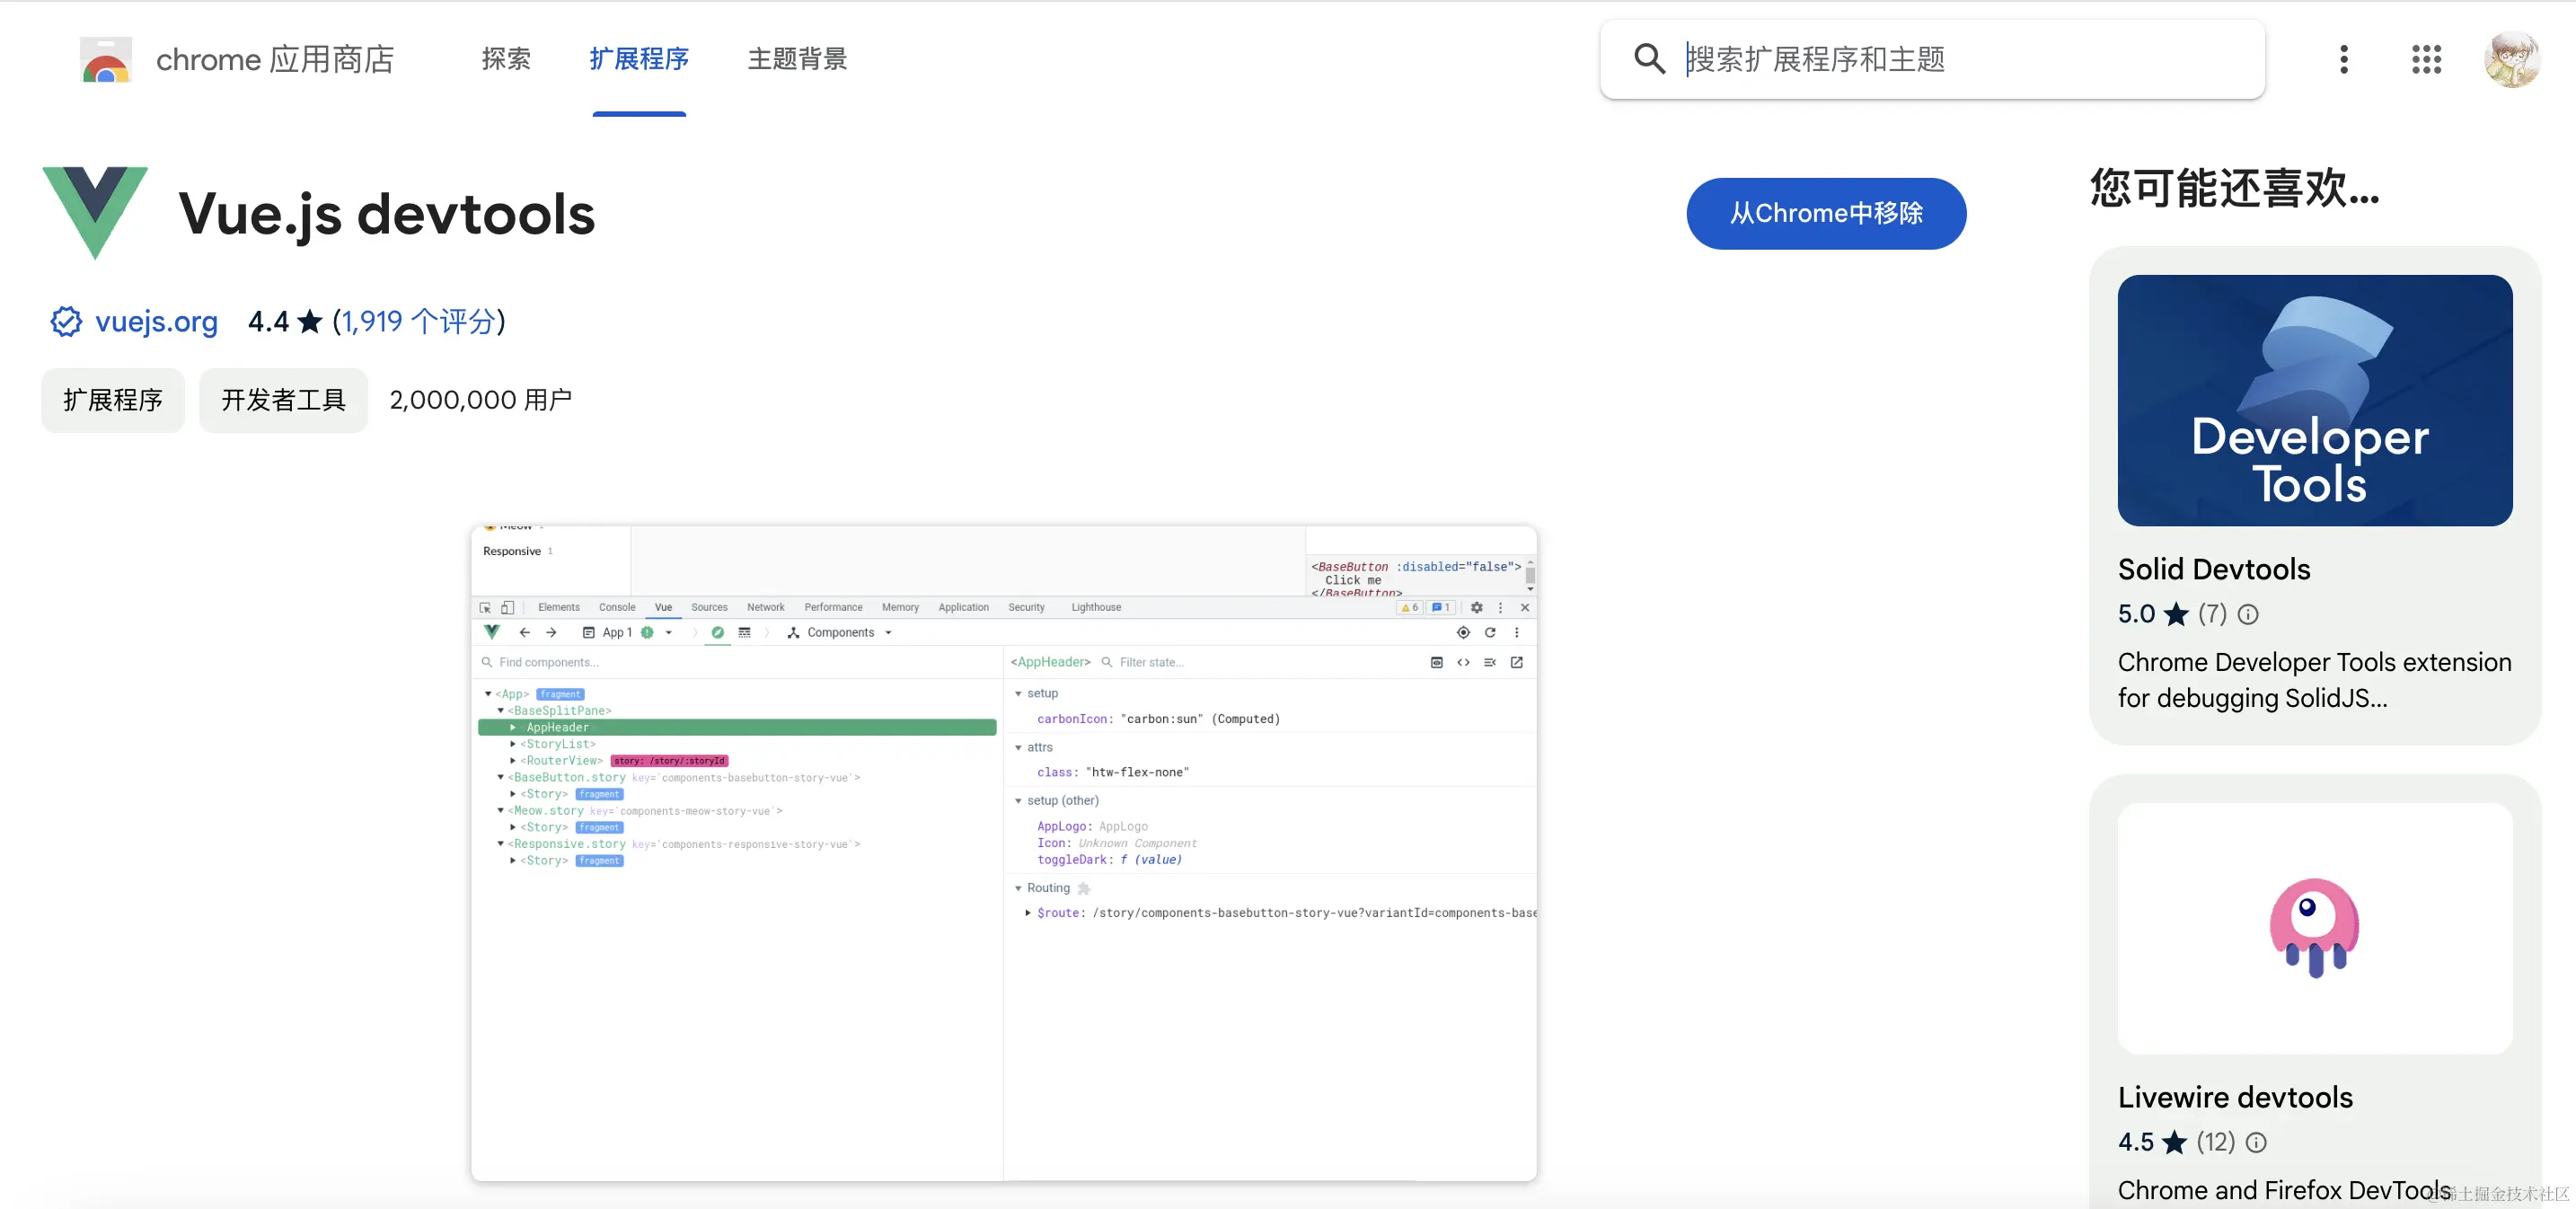The image size is (2576, 1209).
Task: Toggle the warnings counter showing 6
Action: pyautogui.click(x=1409, y=607)
